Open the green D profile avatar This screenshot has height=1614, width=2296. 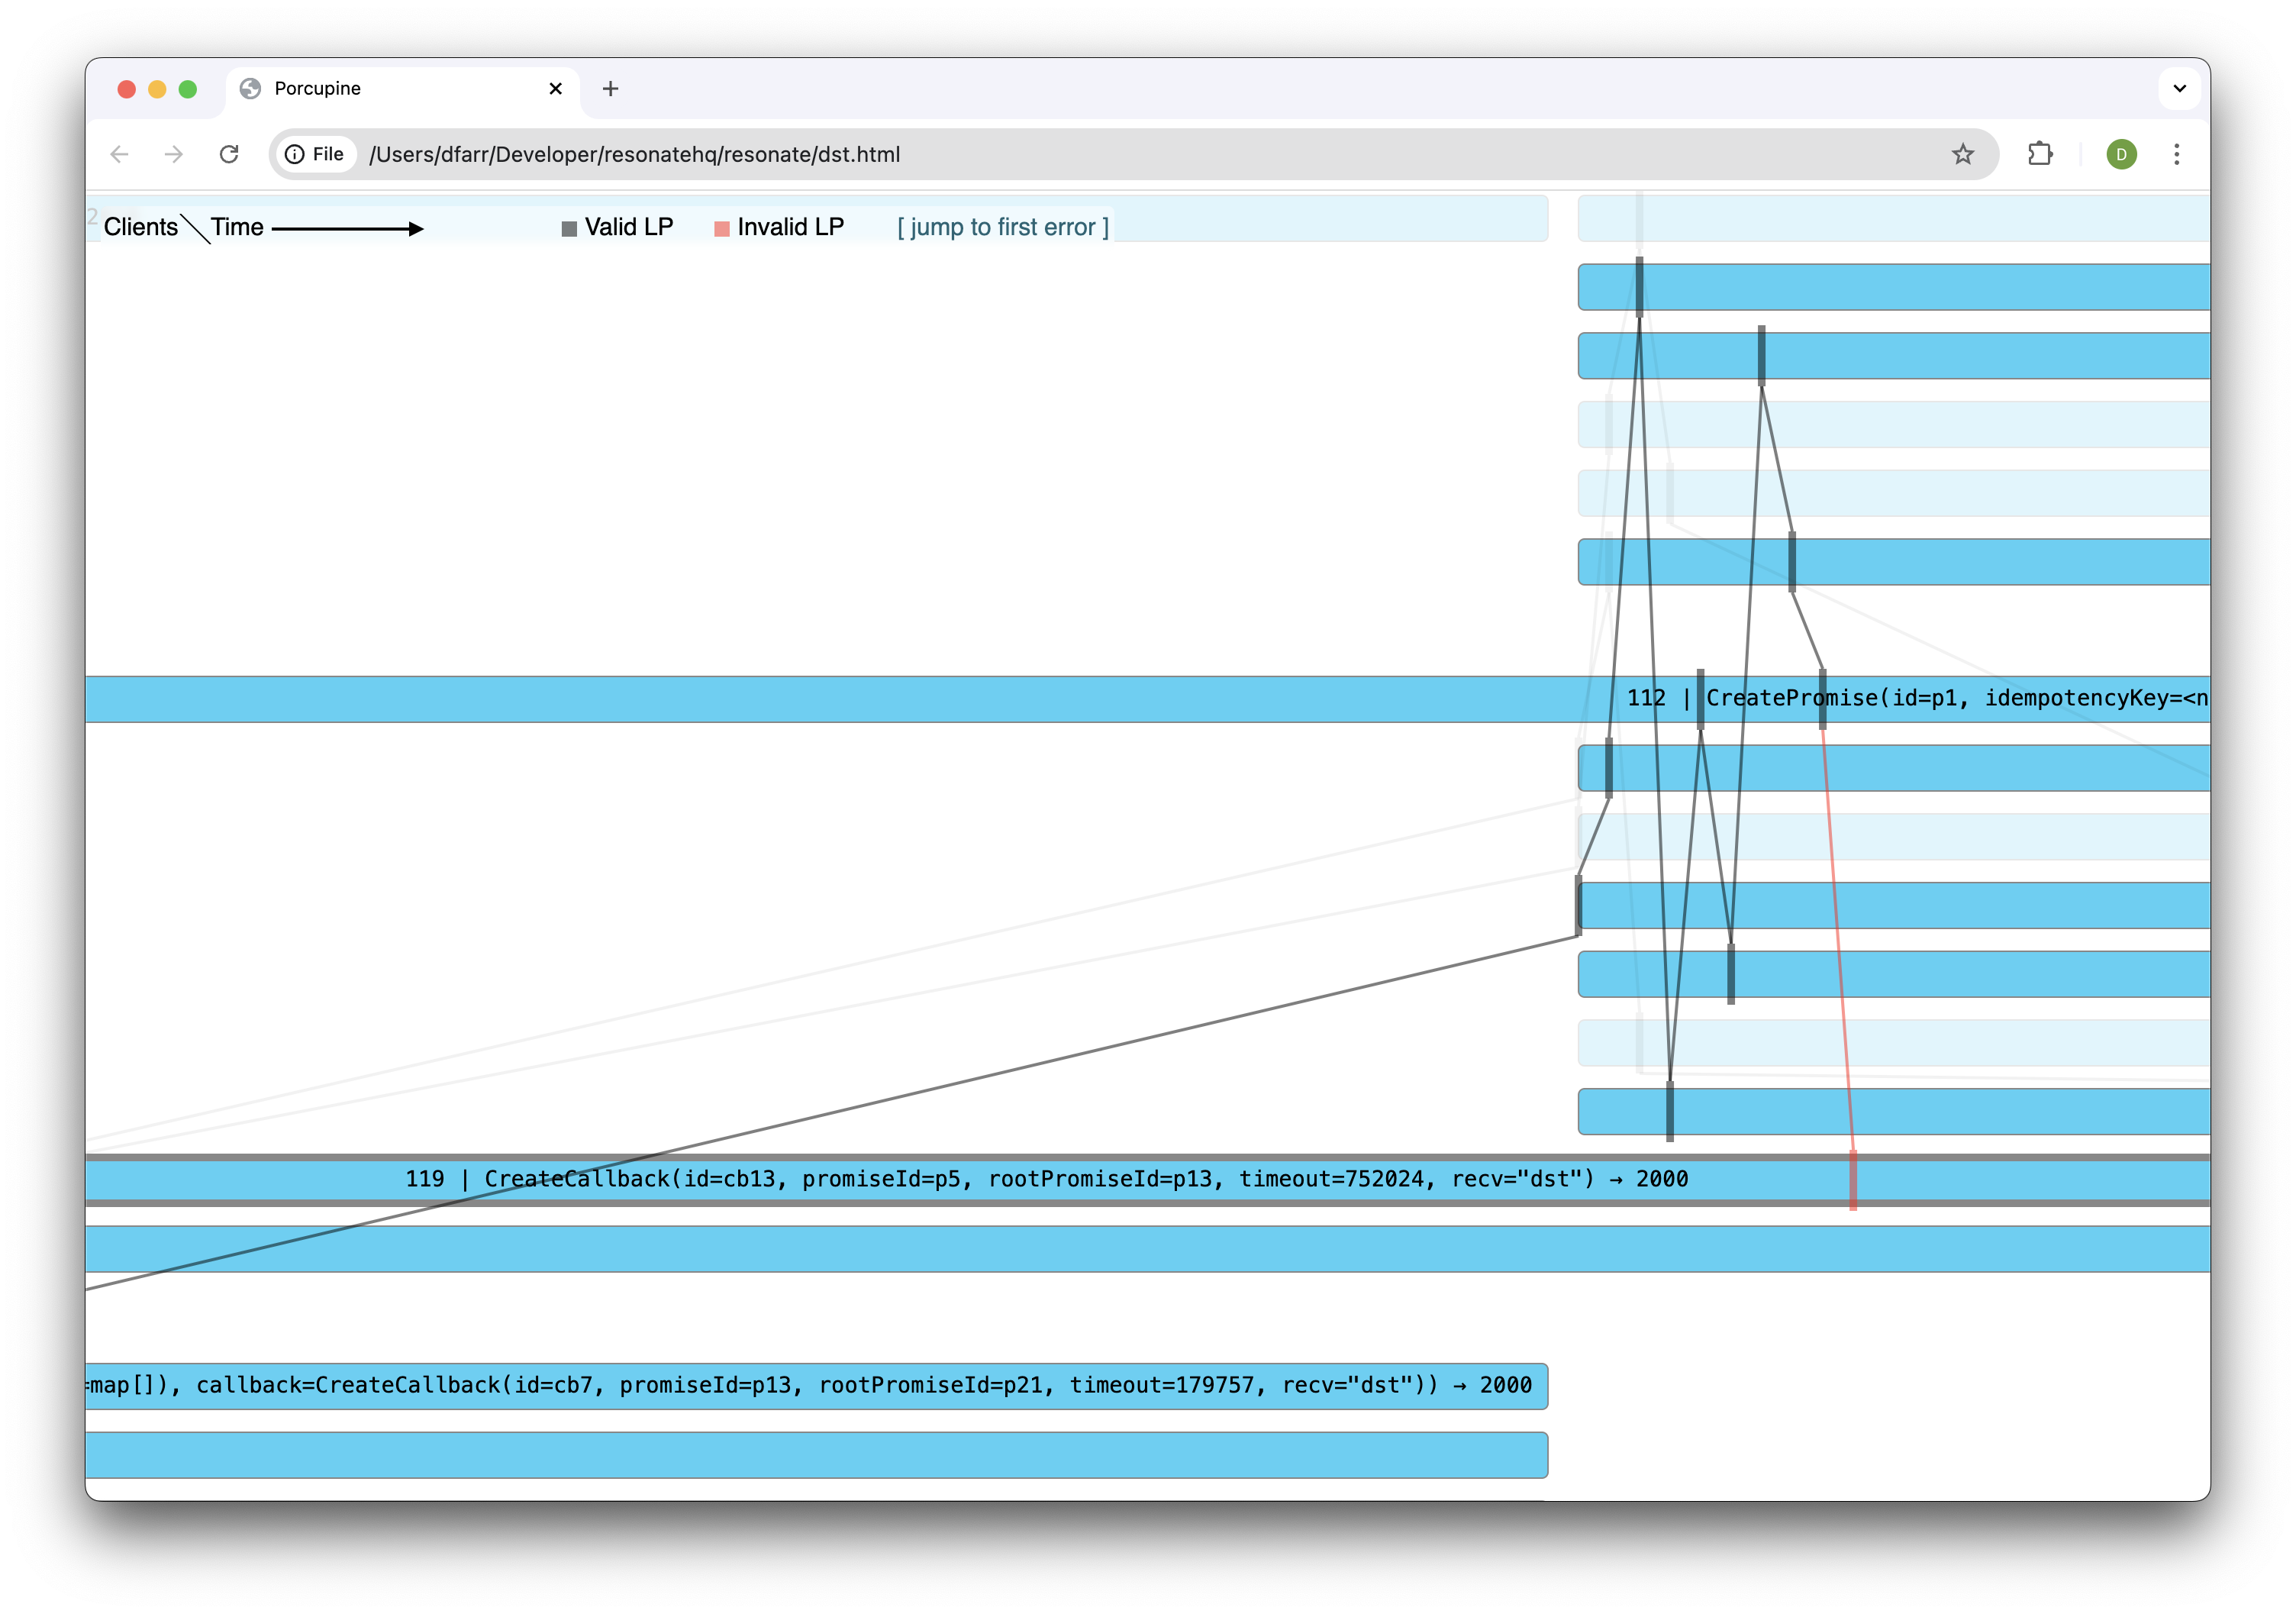2121,154
